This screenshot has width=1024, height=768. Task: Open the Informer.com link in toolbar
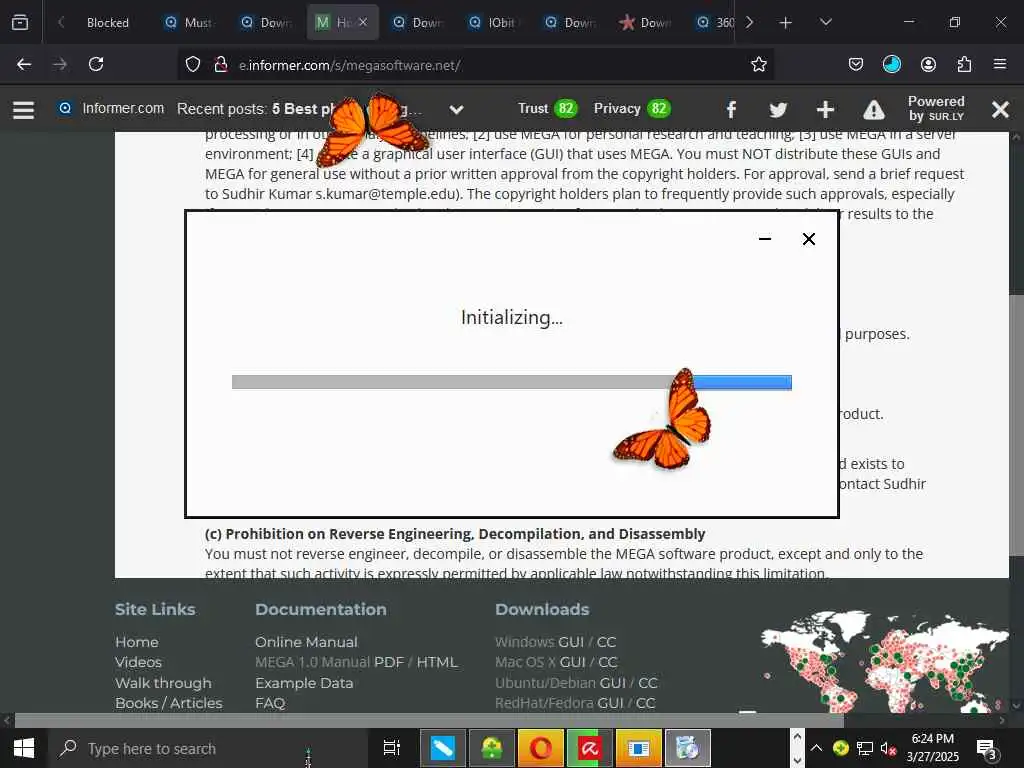pos(111,108)
